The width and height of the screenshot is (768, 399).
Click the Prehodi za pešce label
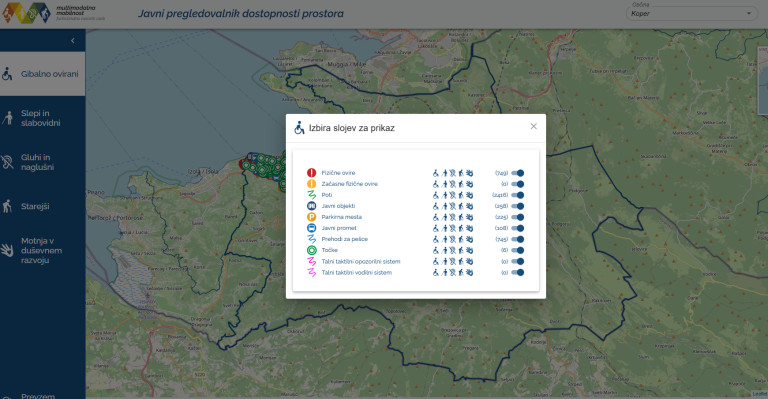point(344,239)
